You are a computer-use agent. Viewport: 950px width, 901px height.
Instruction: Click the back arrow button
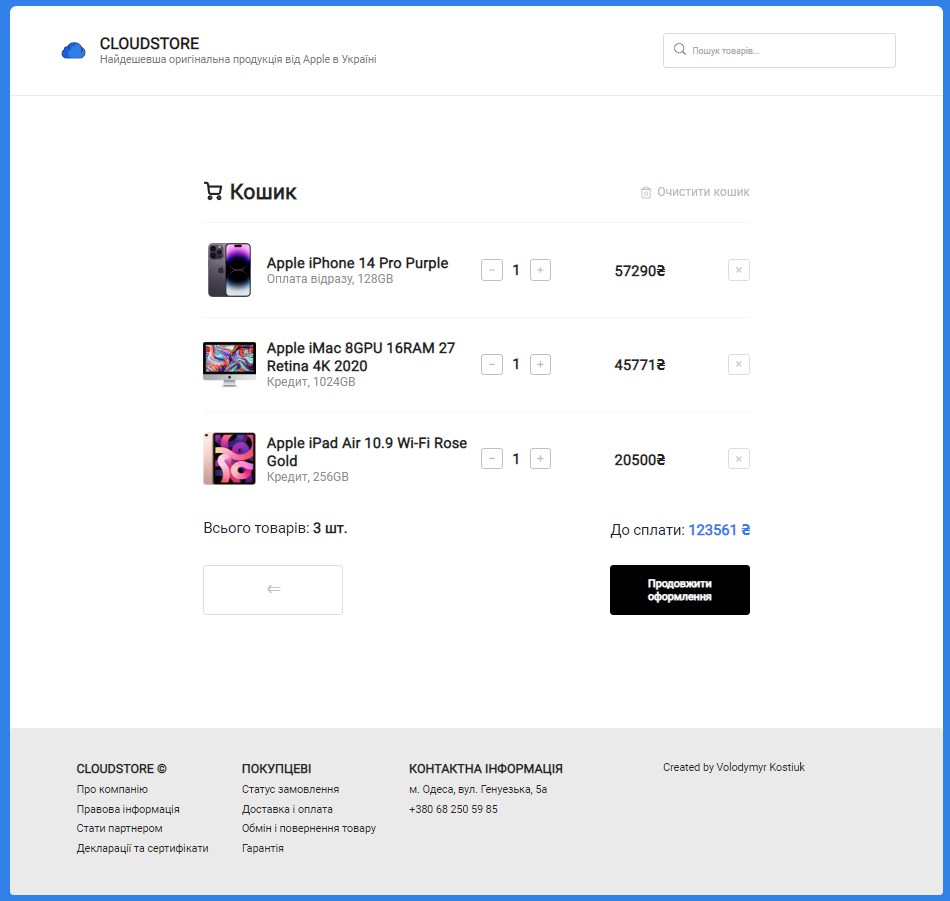click(273, 590)
